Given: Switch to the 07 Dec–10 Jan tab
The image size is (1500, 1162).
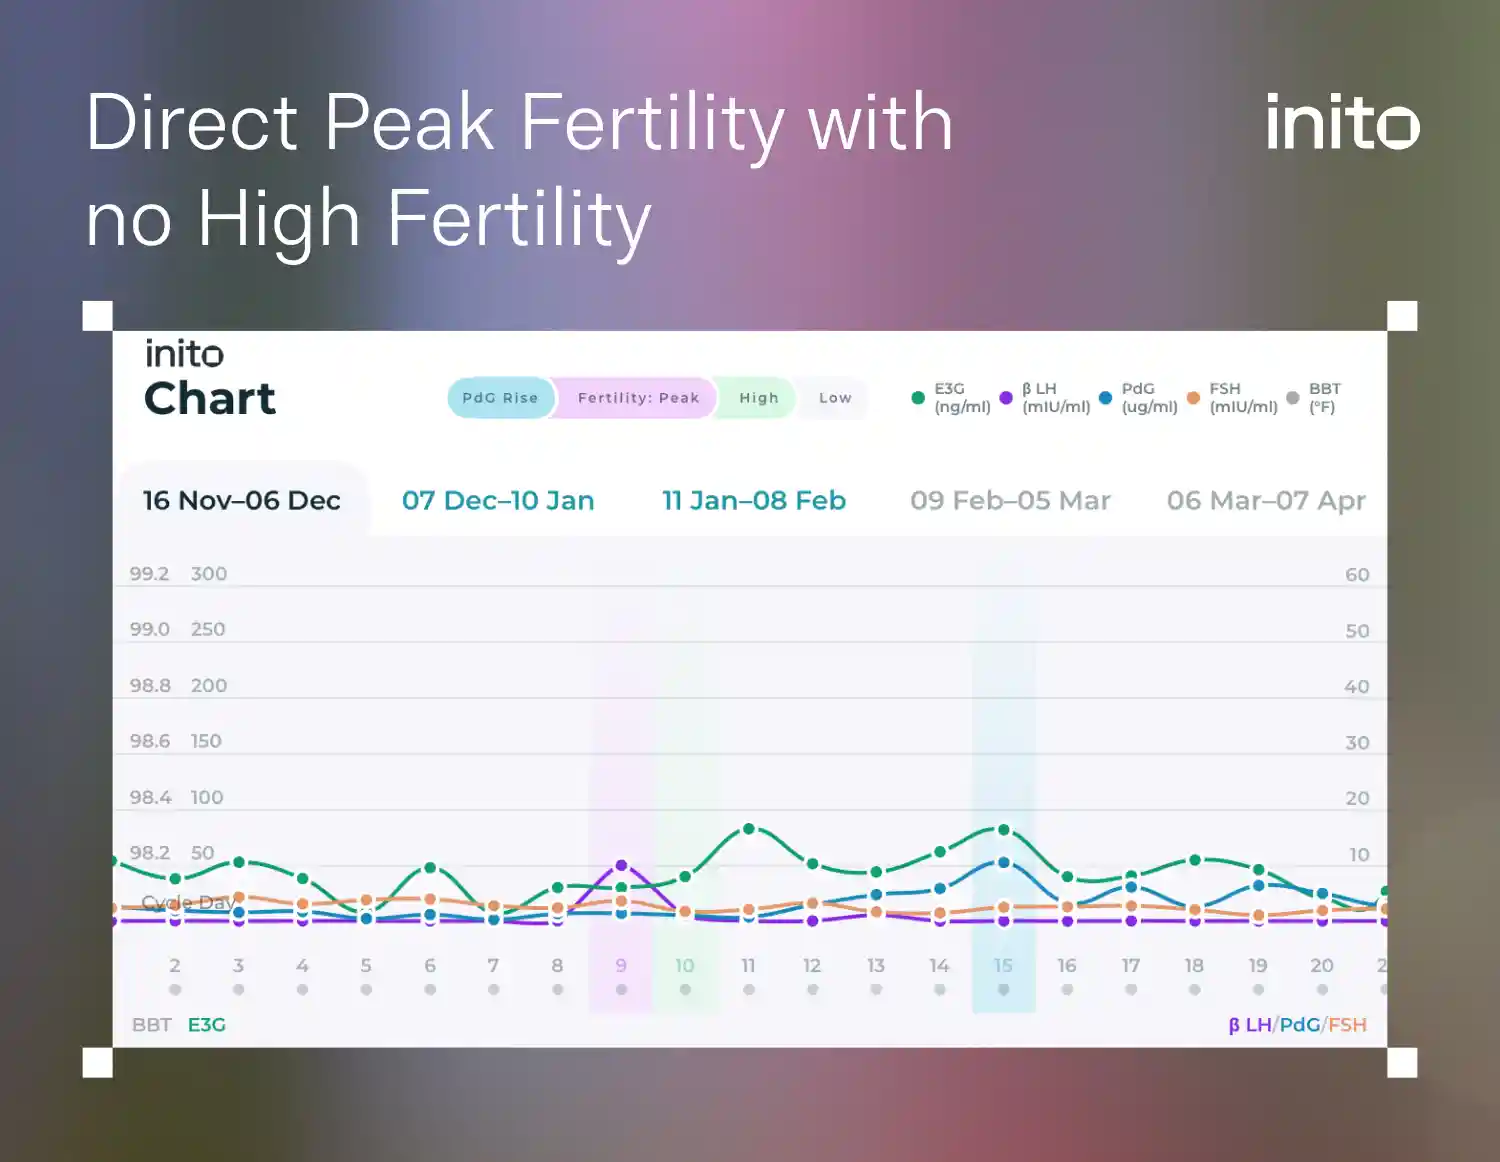Looking at the screenshot, I should pyautogui.click(x=498, y=500).
